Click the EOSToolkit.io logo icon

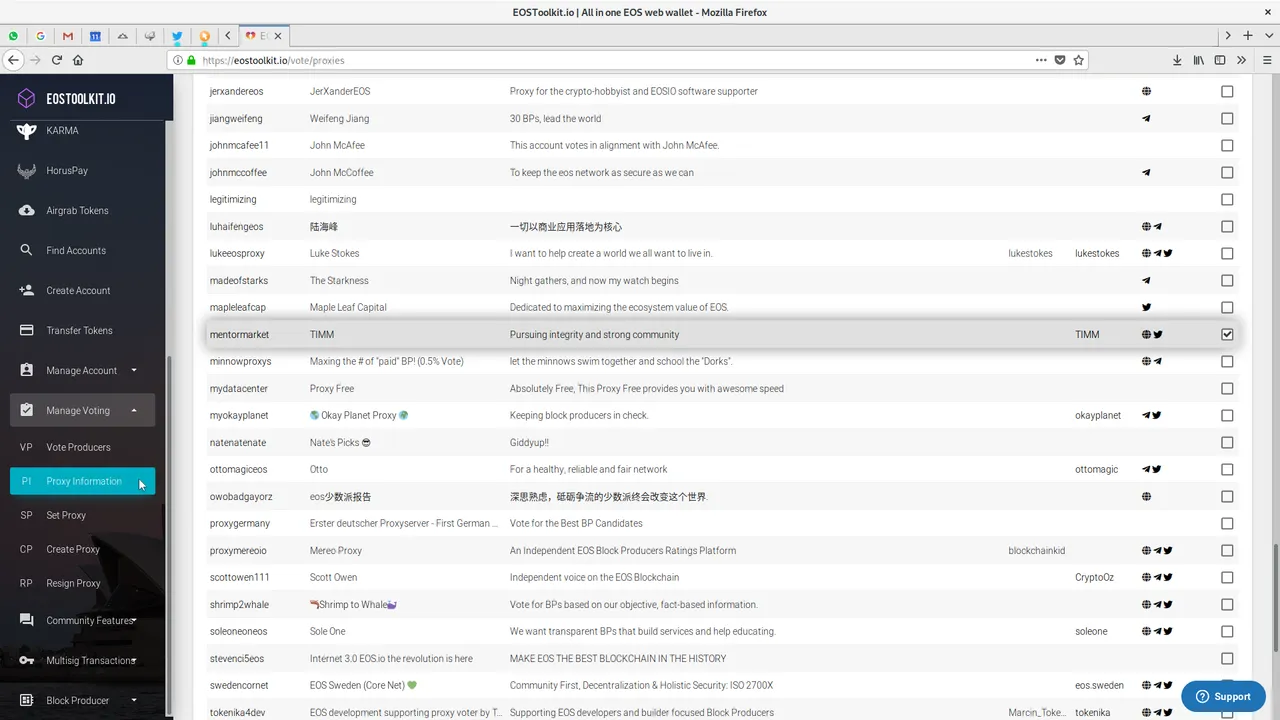click(x=26, y=98)
